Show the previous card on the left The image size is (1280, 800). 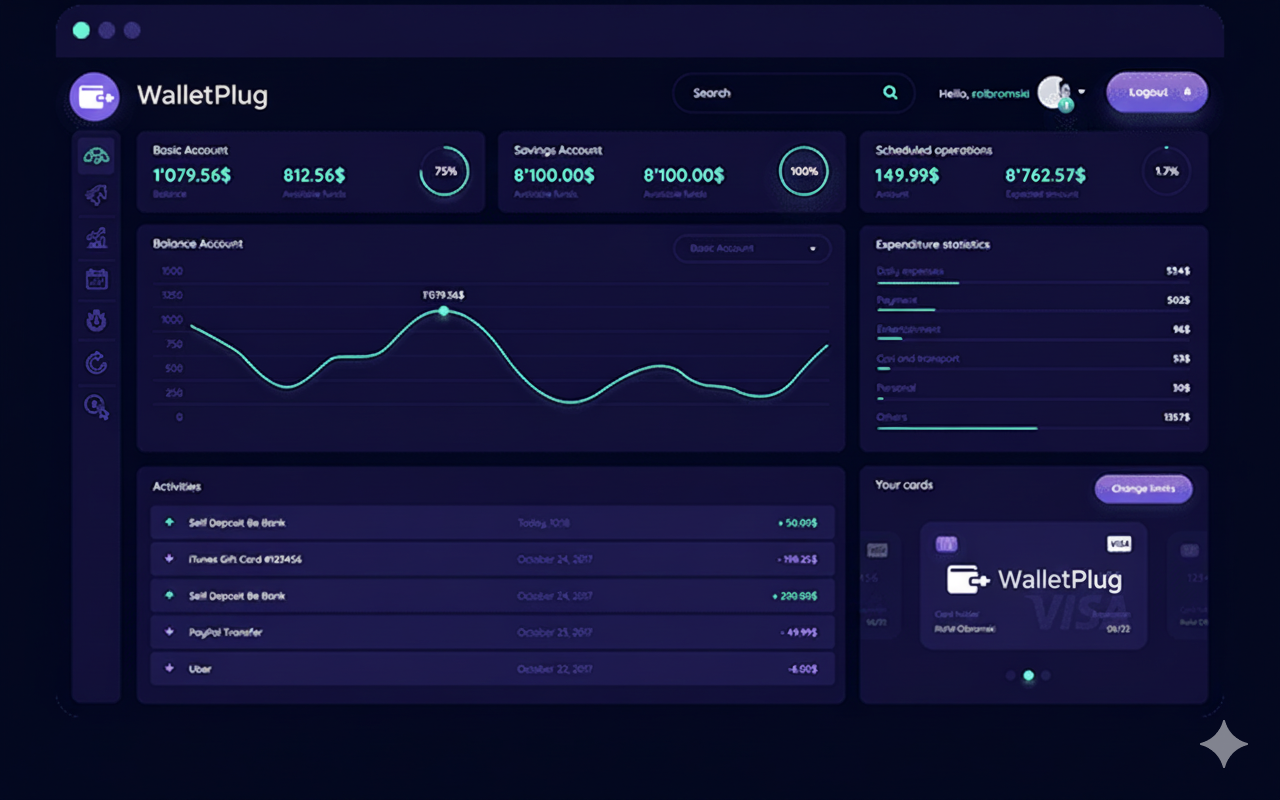click(x=880, y=586)
